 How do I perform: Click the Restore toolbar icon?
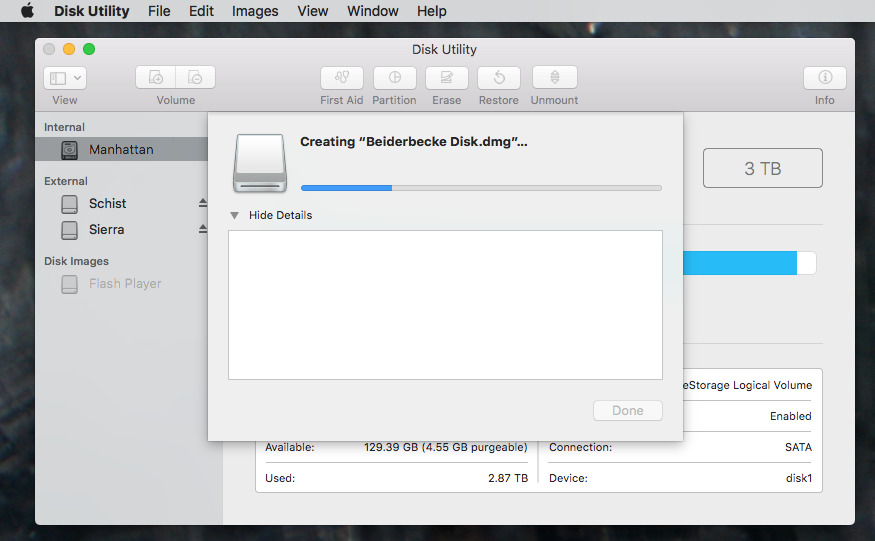click(499, 78)
